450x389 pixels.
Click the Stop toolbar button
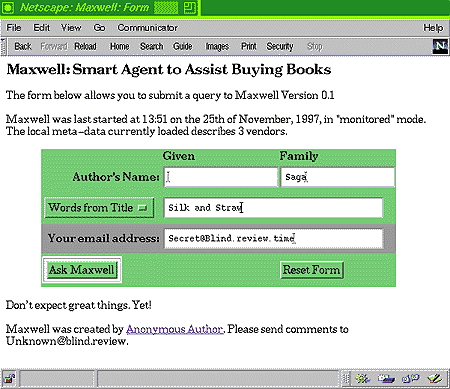tap(315, 46)
